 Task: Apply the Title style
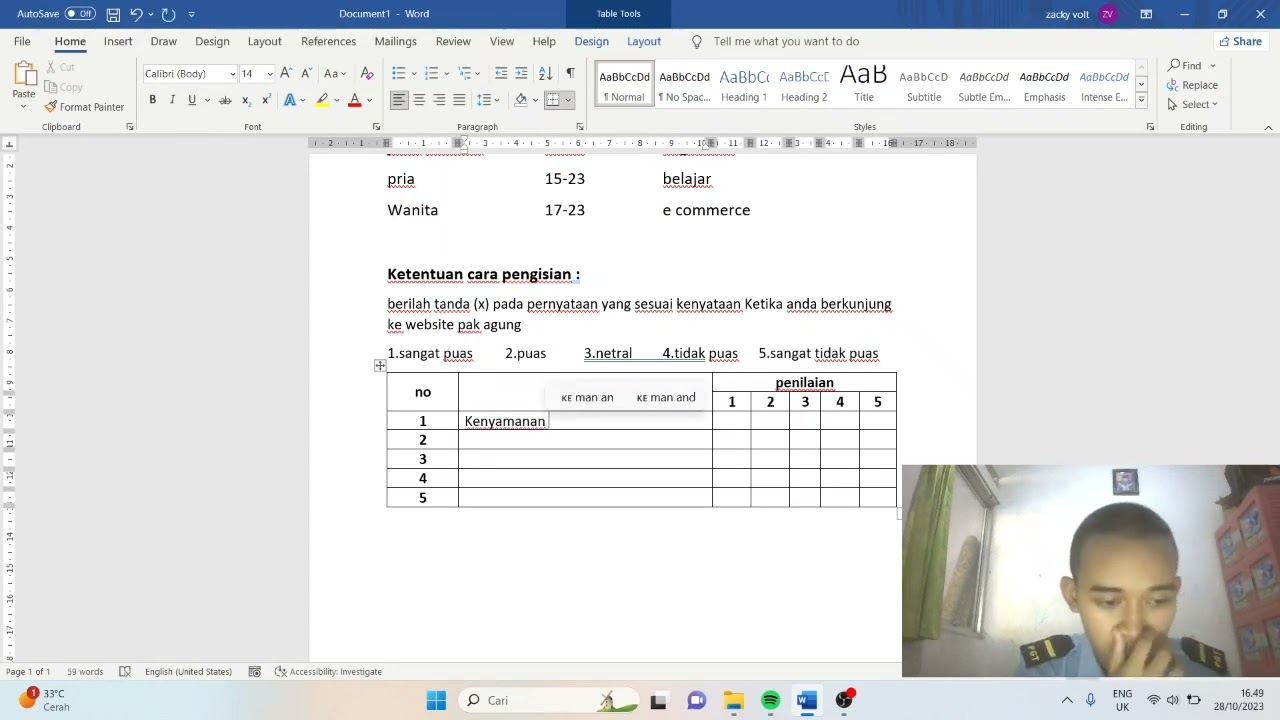pyautogui.click(x=864, y=84)
